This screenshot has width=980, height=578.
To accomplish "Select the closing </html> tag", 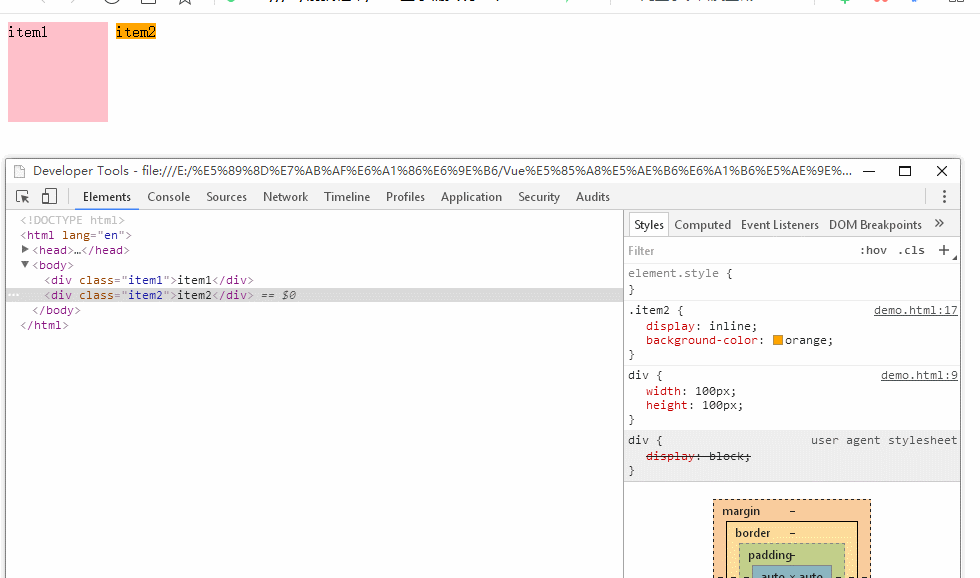I will [44, 325].
